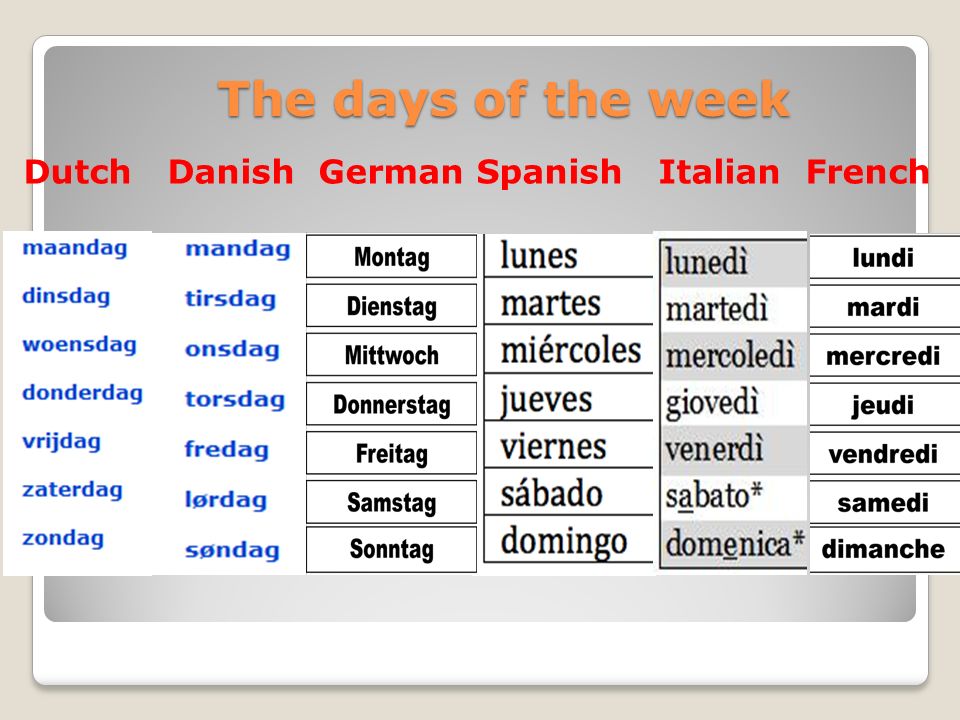960x720 pixels.
Task: Select the Danish word 'lørdag'
Action: tap(226, 500)
